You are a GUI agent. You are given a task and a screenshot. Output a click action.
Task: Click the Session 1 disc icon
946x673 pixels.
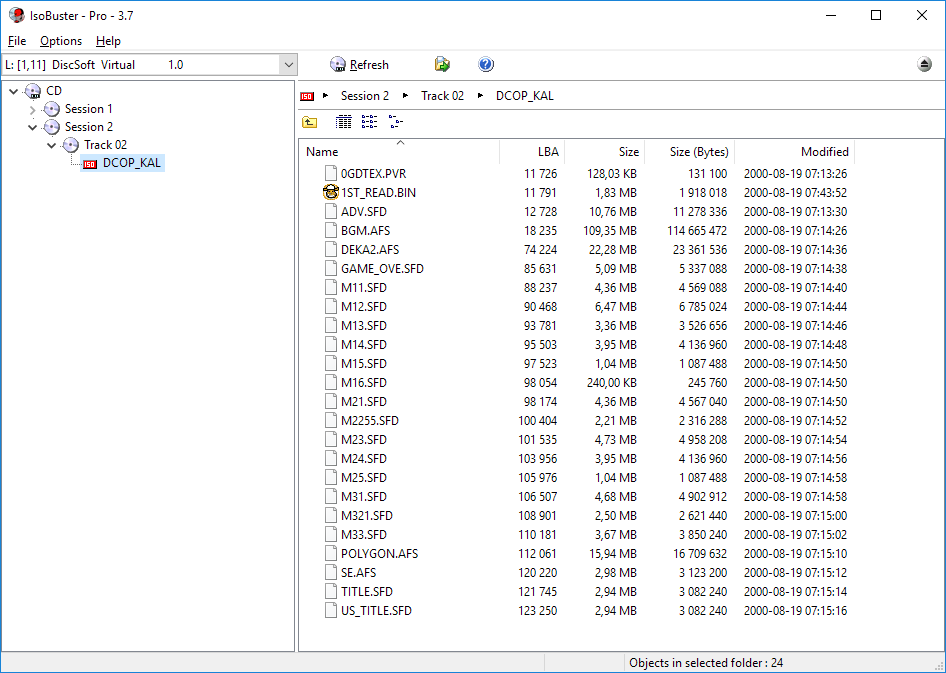[x=52, y=109]
